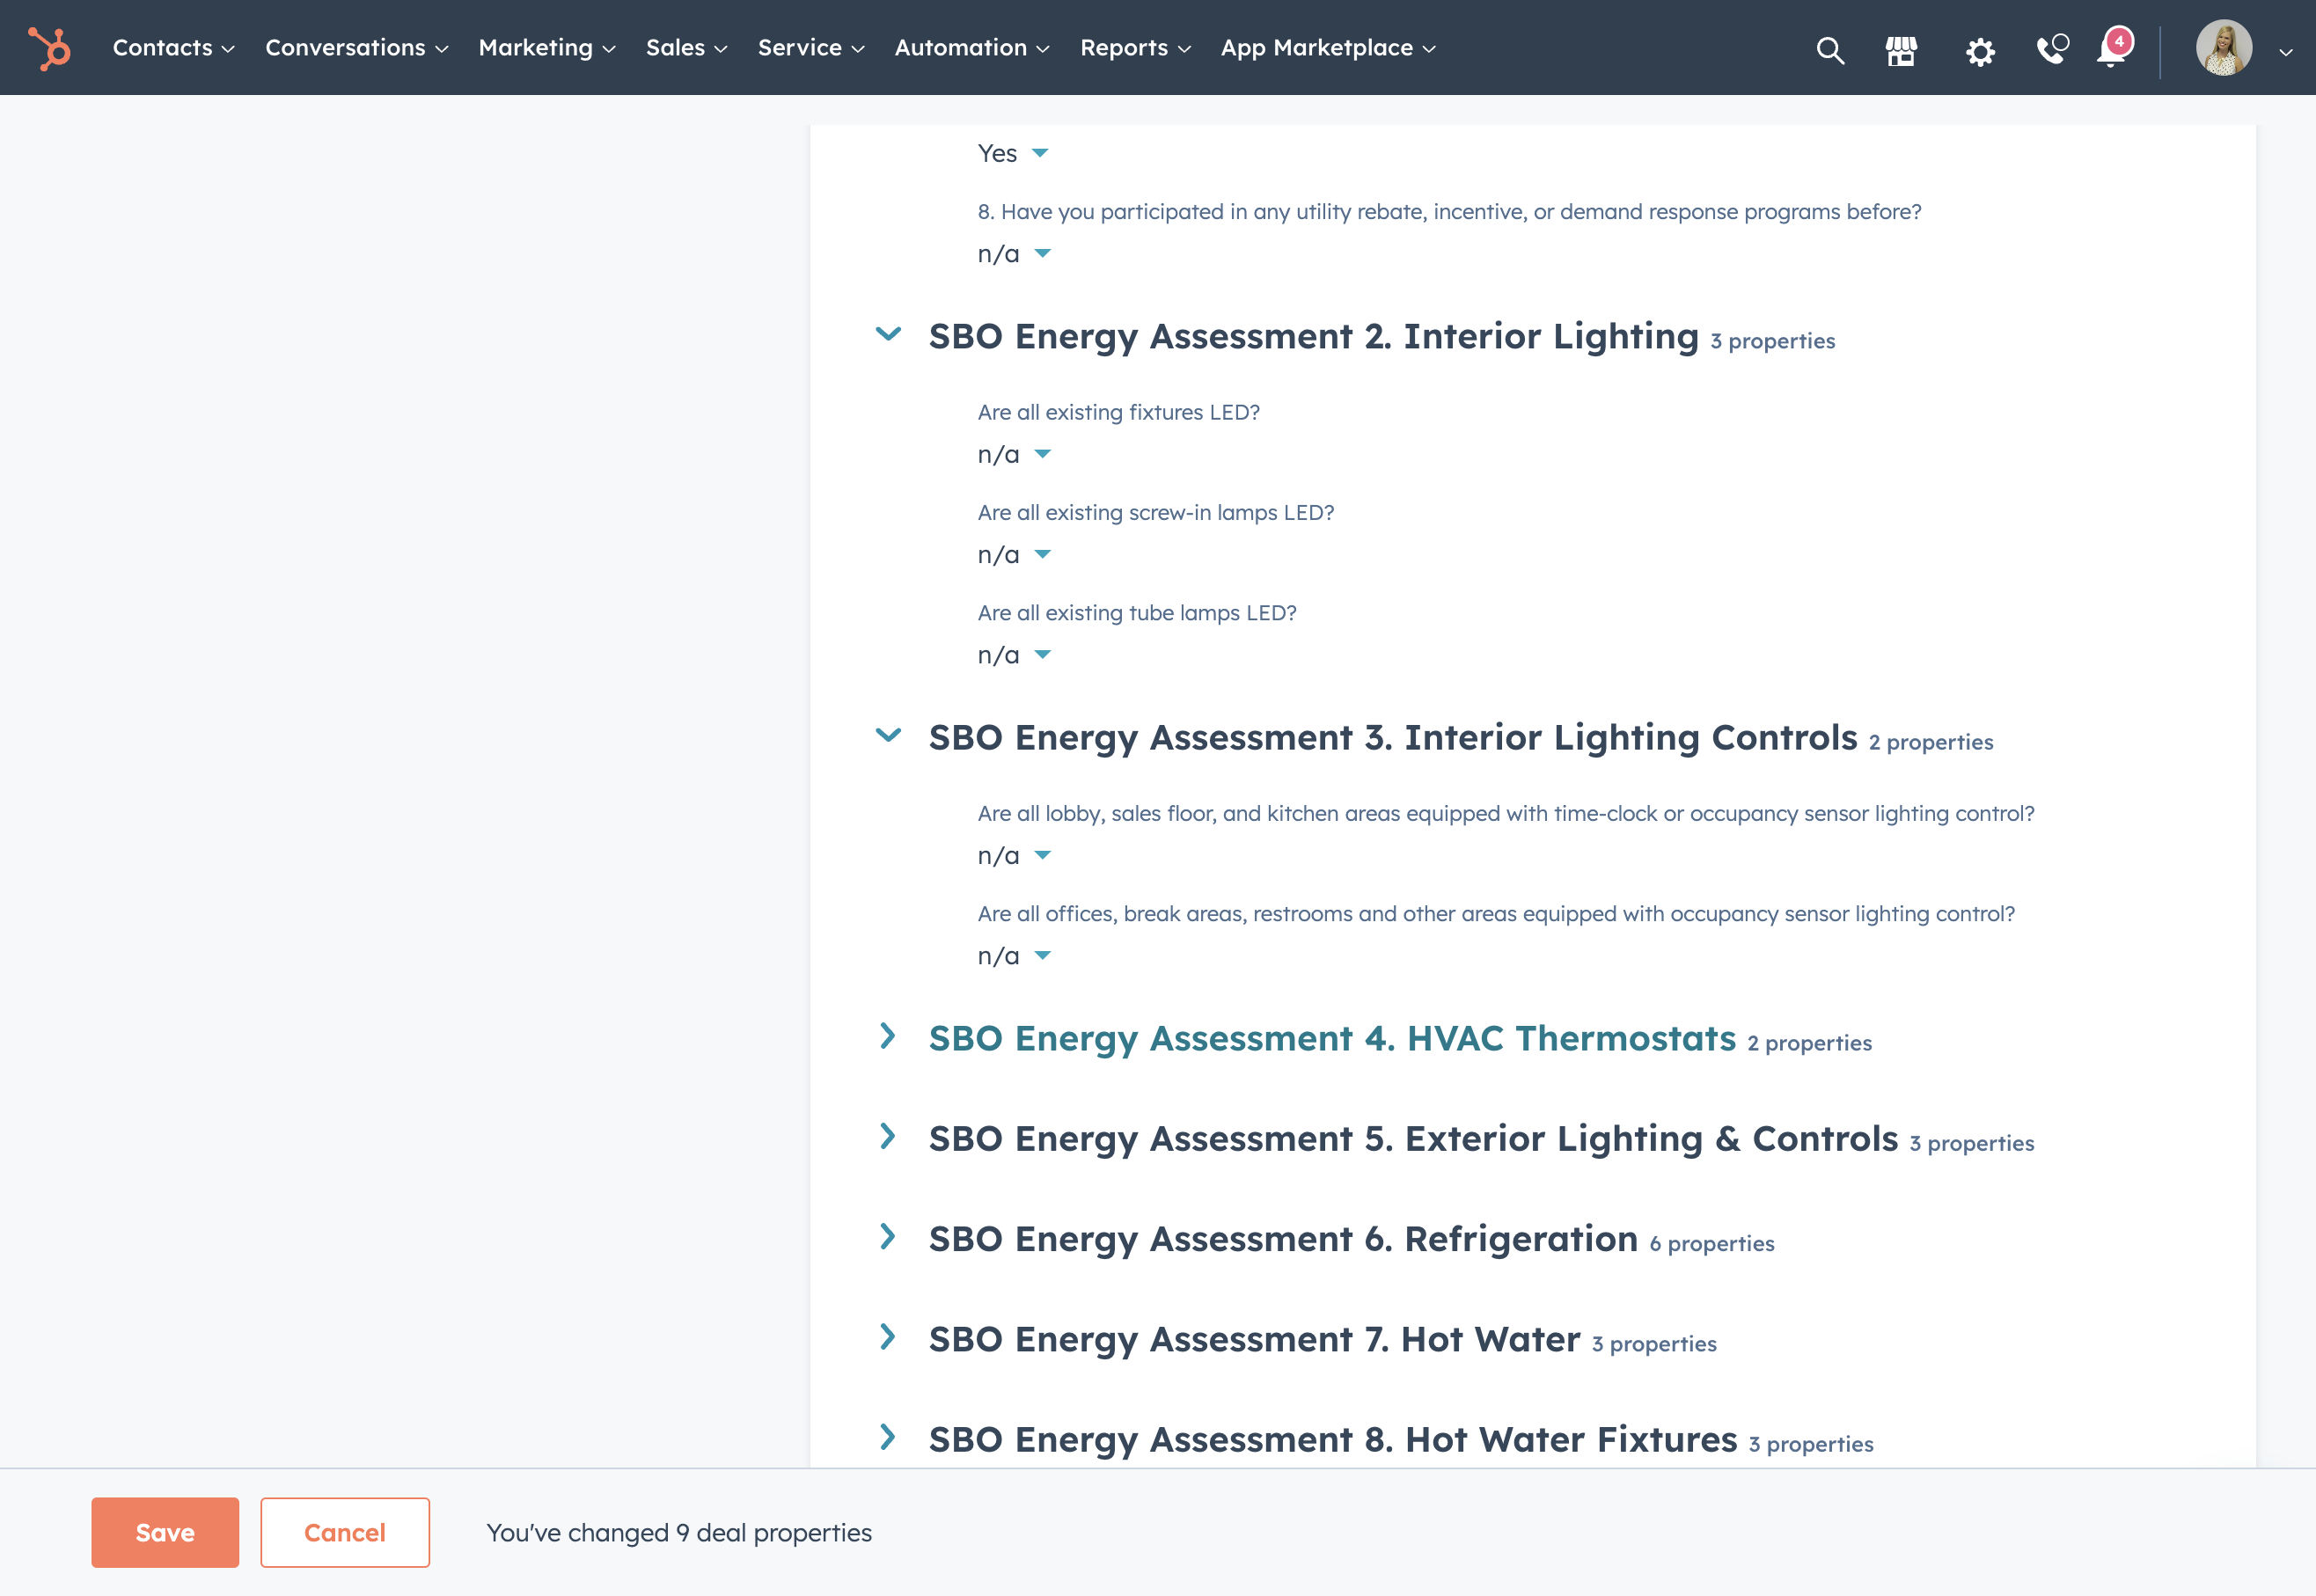
Task: Click the user profile avatar
Action: [2223, 48]
